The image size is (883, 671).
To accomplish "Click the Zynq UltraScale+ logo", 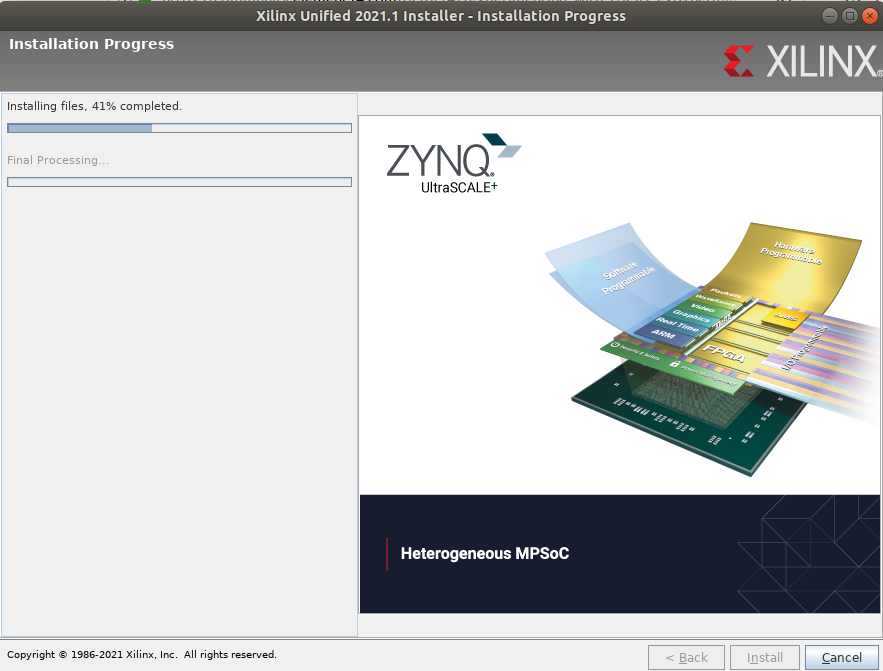I will [454, 164].
